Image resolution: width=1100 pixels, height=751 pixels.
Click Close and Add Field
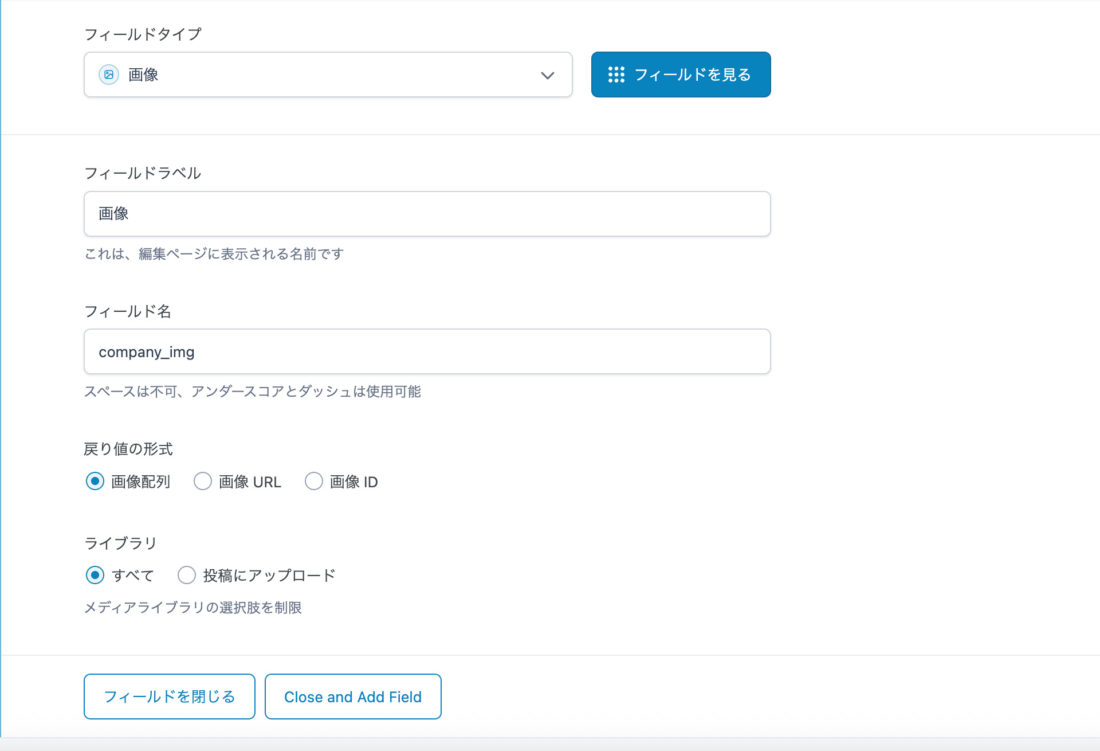coord(353,696)
